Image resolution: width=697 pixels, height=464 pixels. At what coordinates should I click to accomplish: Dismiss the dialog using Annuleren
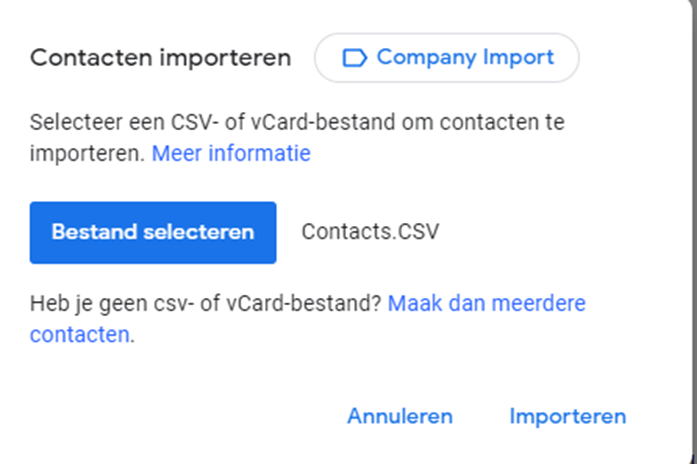click(x=400, y=416)
